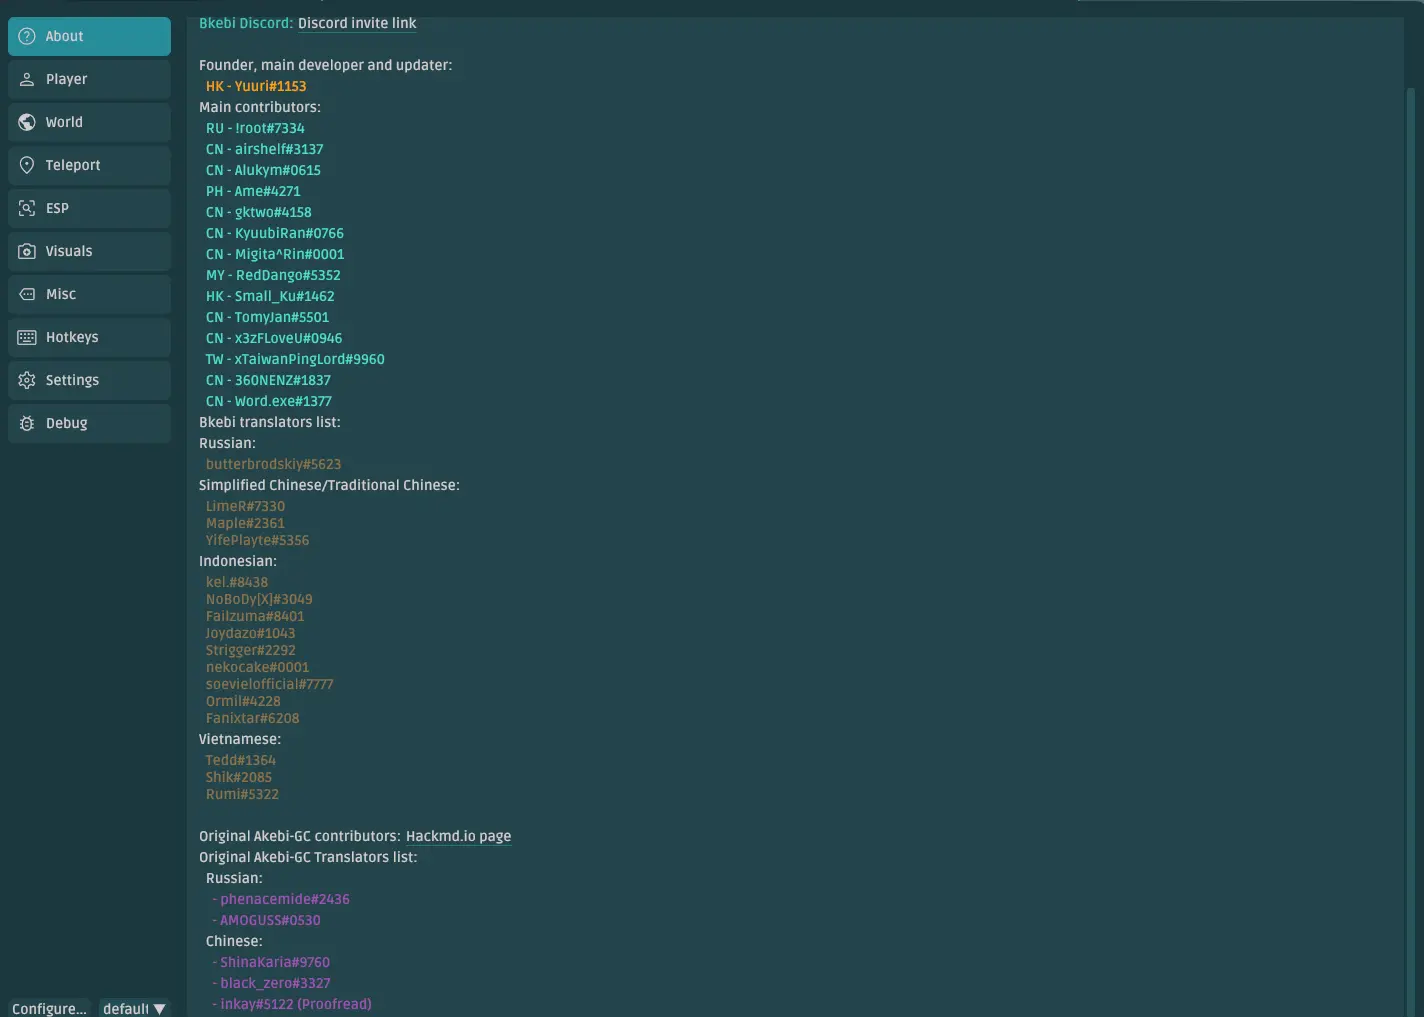Click contributor CN - airshelf#3137

coord(264,149)
